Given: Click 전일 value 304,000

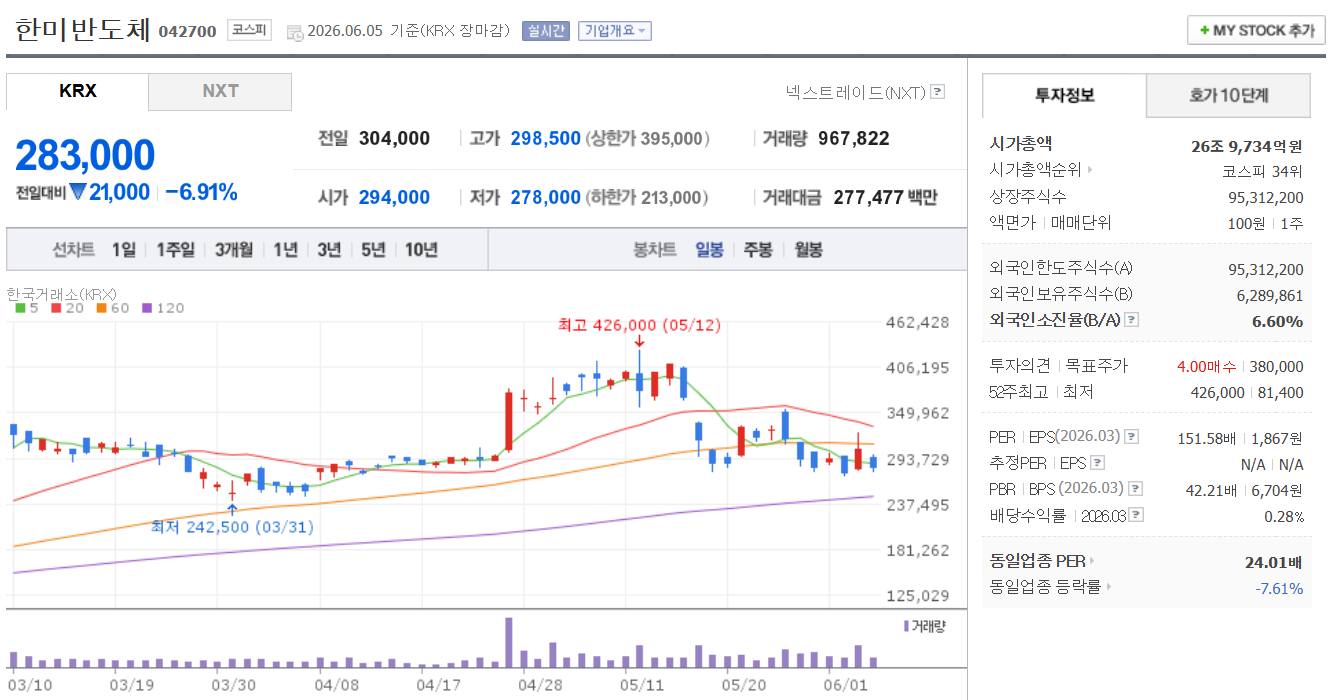Looking at the screenshot, I should 392,139.
